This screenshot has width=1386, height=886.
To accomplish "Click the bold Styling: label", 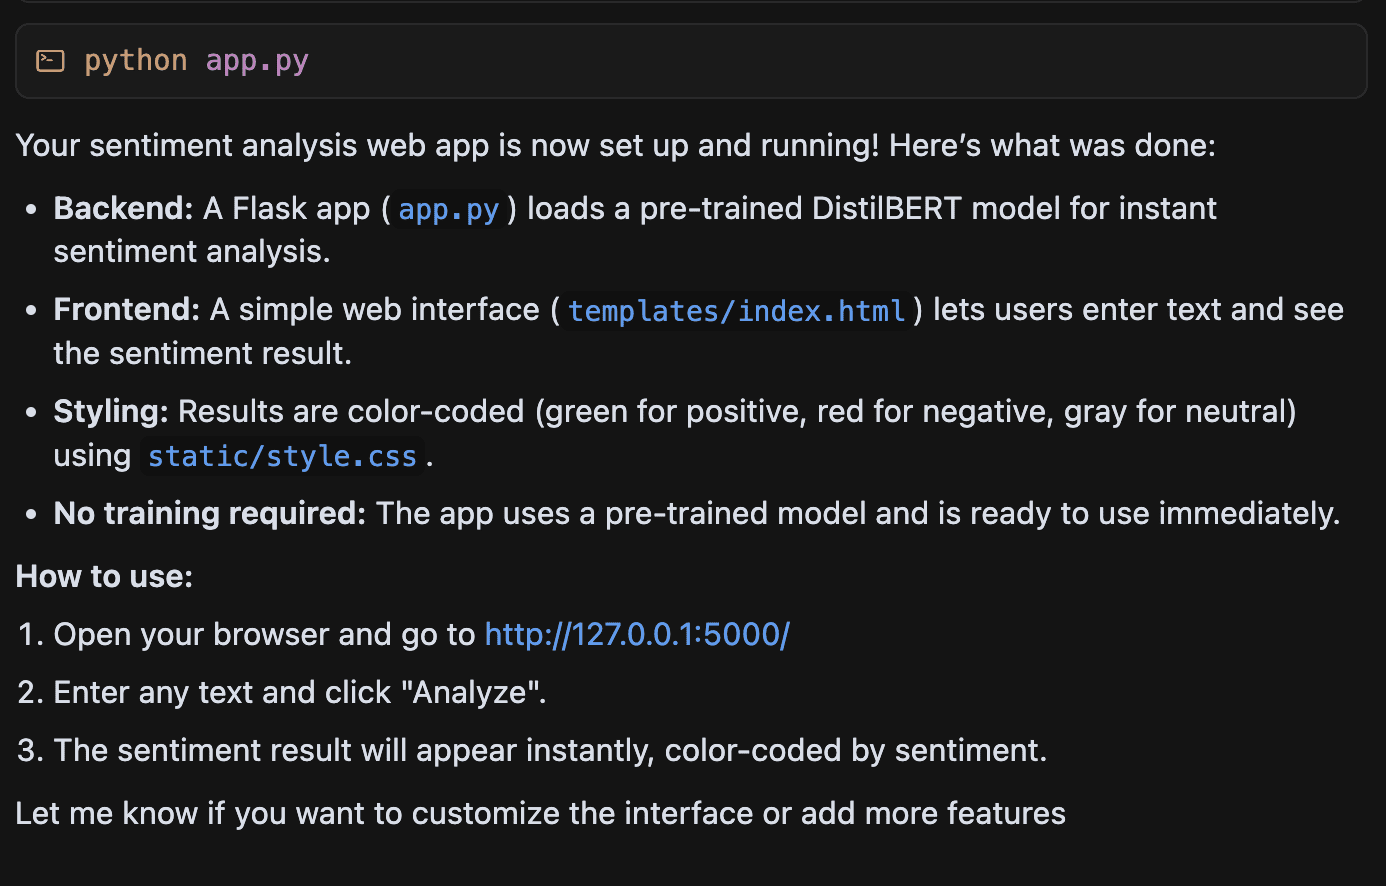I will point(111,412).
